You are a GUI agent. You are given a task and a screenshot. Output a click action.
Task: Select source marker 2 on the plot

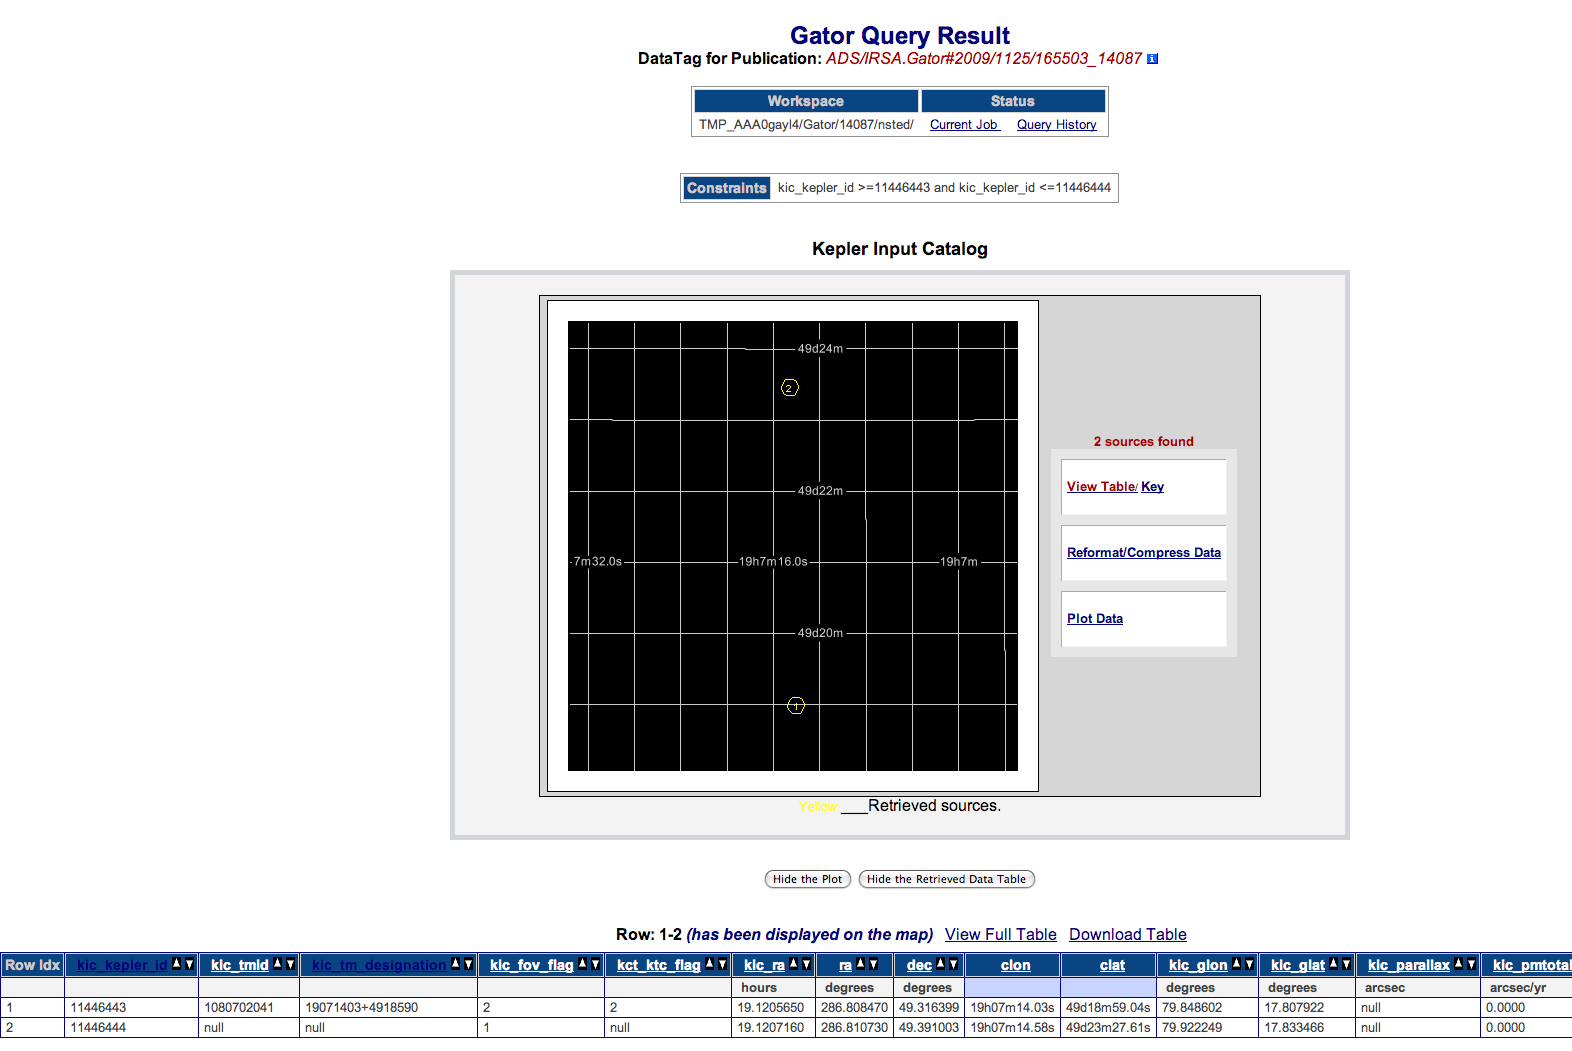[789, 388]
